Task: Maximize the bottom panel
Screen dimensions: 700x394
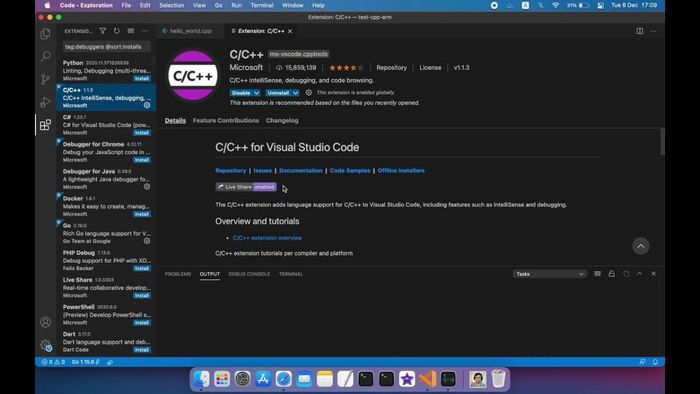Action: click(640, 274)
